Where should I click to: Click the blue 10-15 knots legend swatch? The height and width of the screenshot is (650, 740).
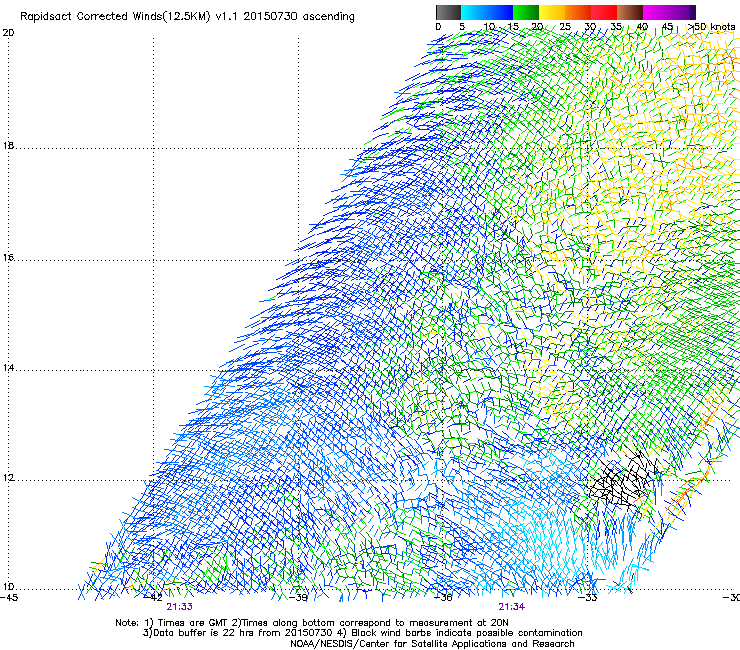(500, 13)
